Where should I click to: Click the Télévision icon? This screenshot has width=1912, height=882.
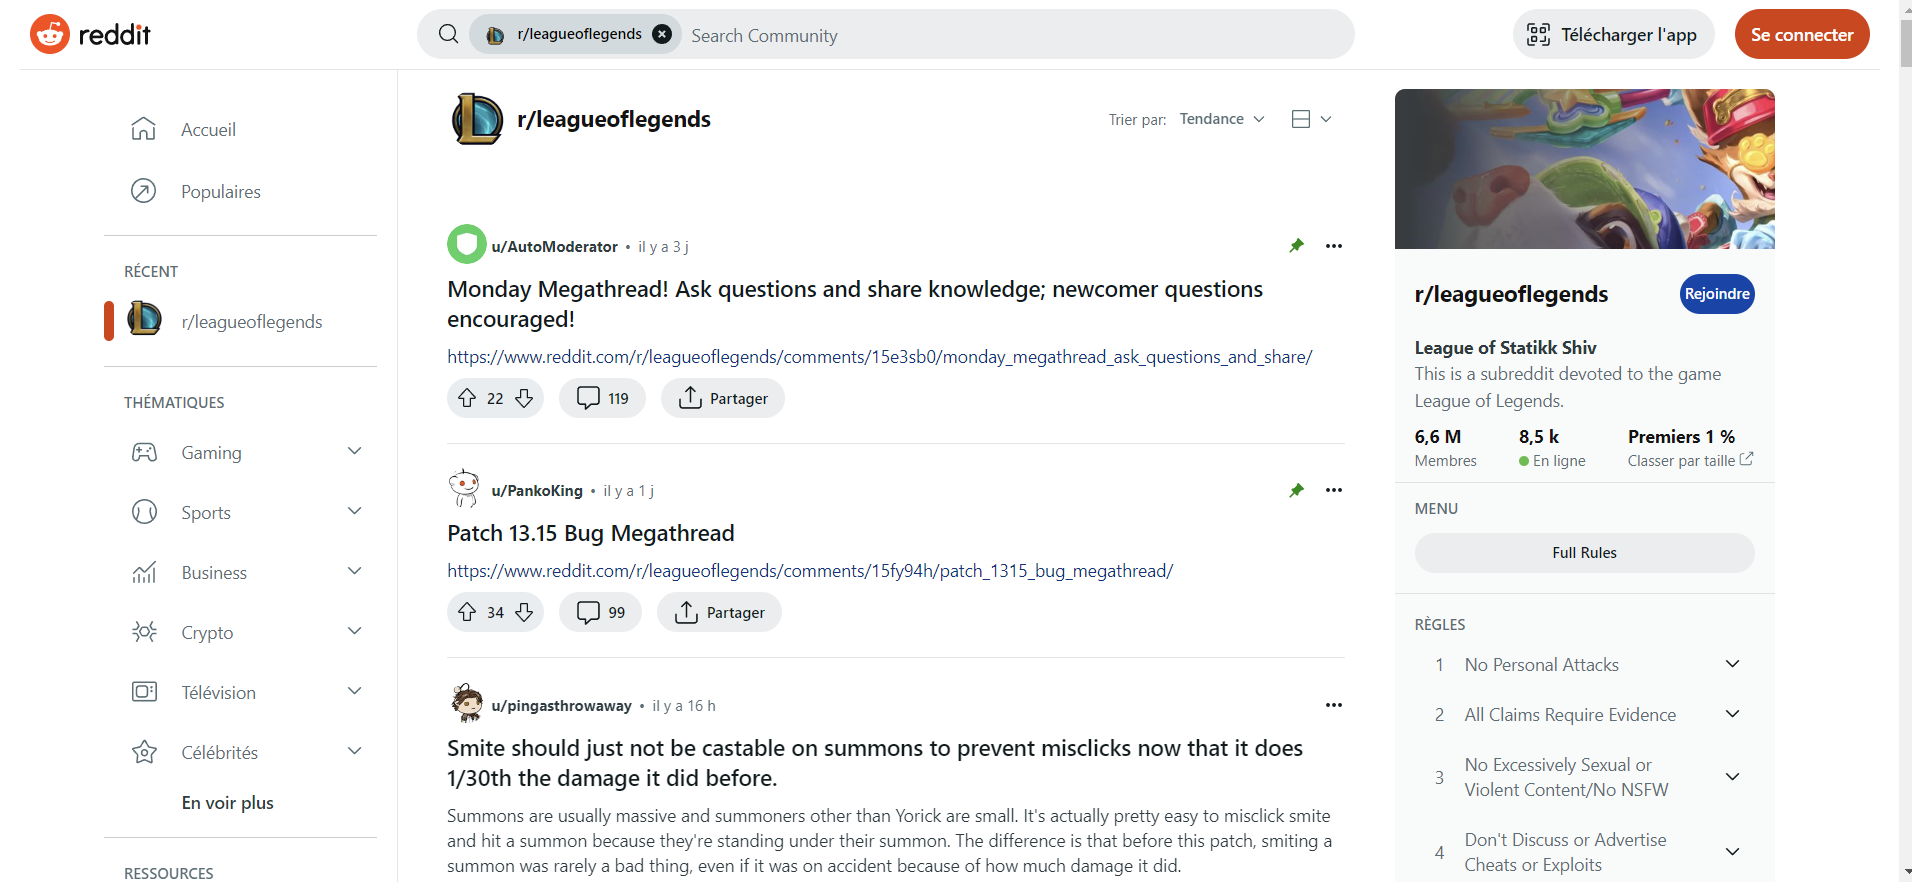(144, 692)
